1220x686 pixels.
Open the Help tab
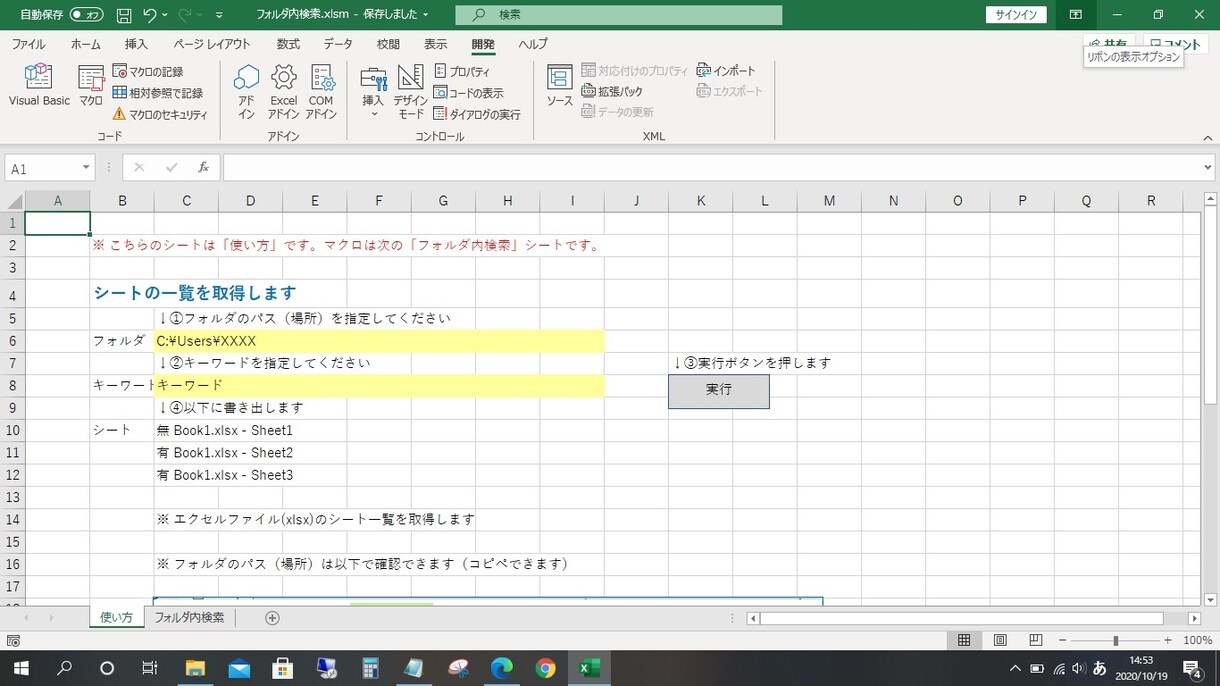pyautogui.click(x=533, y=44)
